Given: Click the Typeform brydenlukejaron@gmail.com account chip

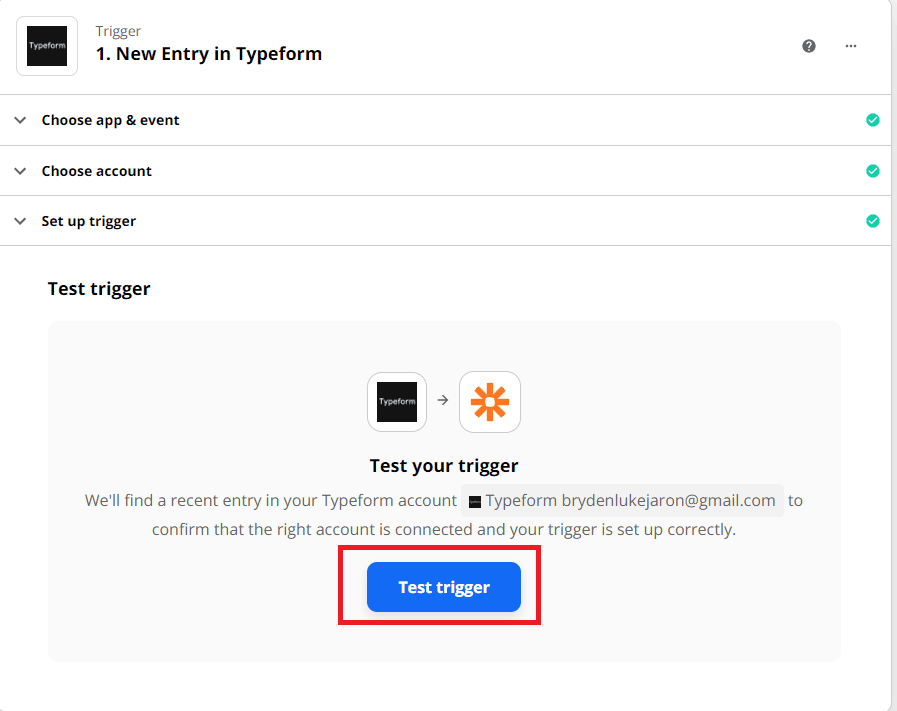Looking at the screenshot, I should click(x=622, y=500).
